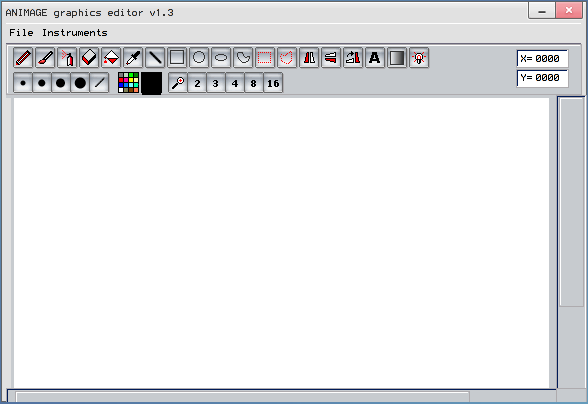The width and height of the screenshot is (588, 404).
Task: Select the Spray can tool
Action: coord(67,58)
